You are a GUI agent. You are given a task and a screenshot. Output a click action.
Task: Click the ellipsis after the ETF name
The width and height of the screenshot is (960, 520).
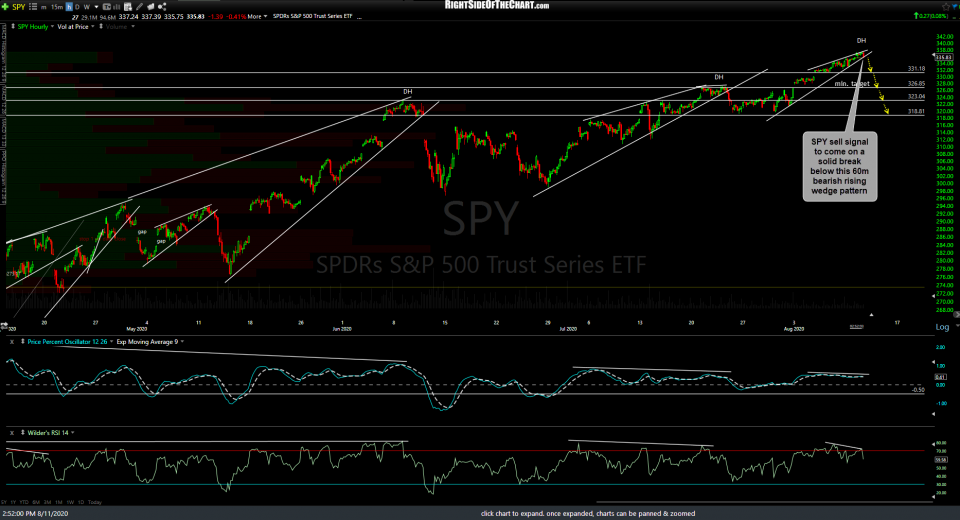click(359, 17)
